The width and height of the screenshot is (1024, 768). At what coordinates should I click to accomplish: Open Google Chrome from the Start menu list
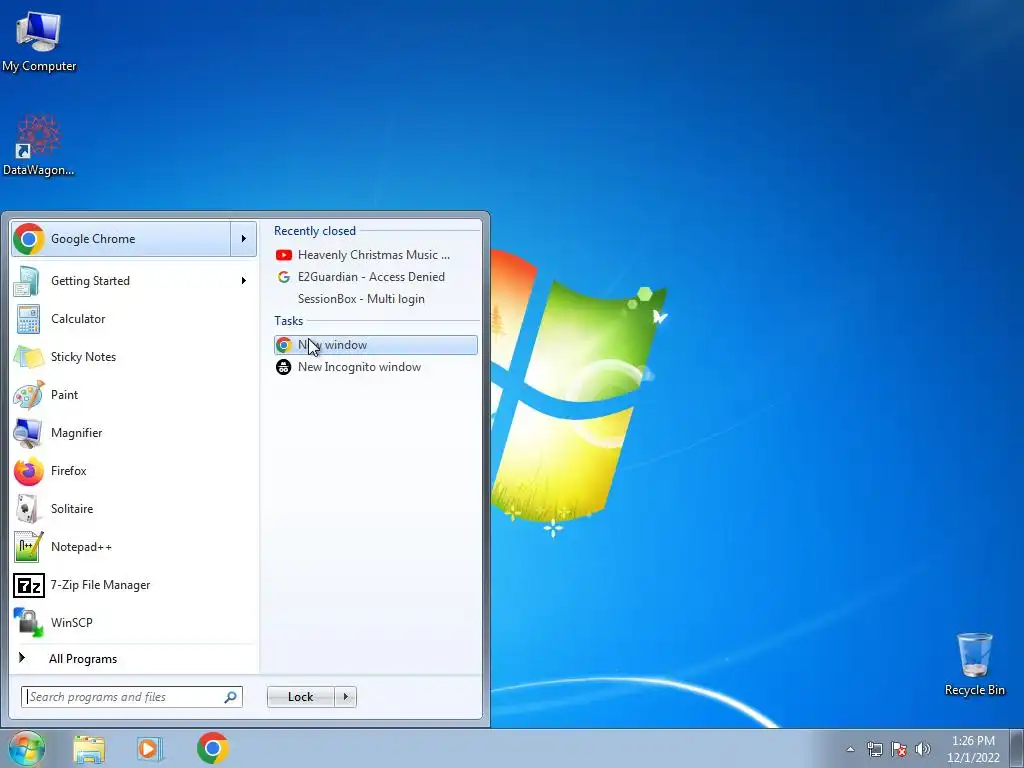(x=121, y=239)
